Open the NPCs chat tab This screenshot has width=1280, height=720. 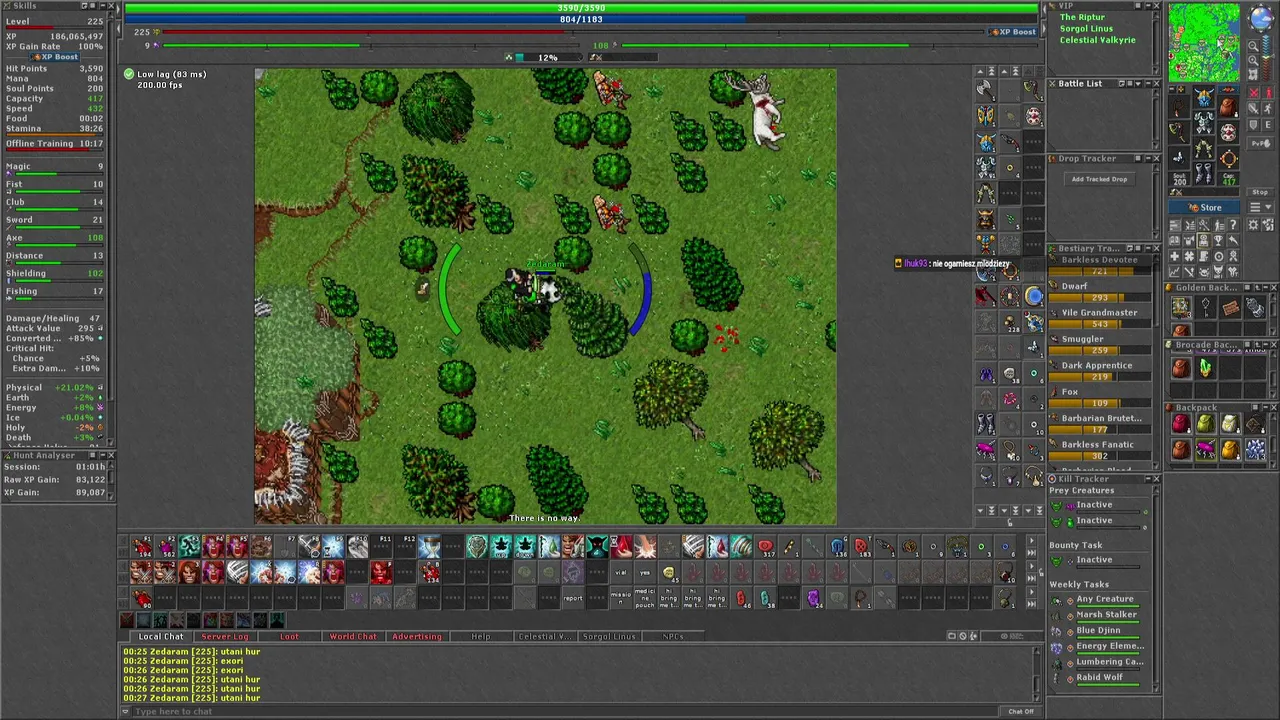point(673,636)
